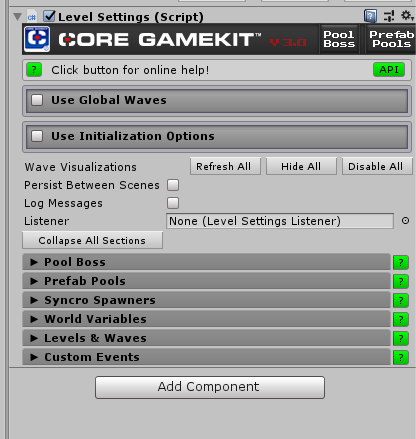Click the 'Level Settings (Script)' title text
416x439 pixels.
click(131, 17)
